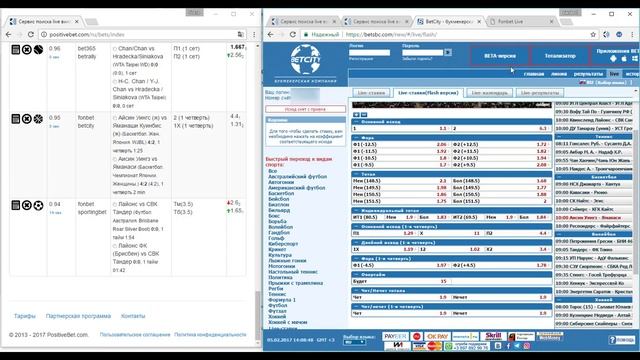The height and width of the screenshot is (360, 640).
Task: Bookmark the BetCity page with the star icon
Action: [593, 35]
